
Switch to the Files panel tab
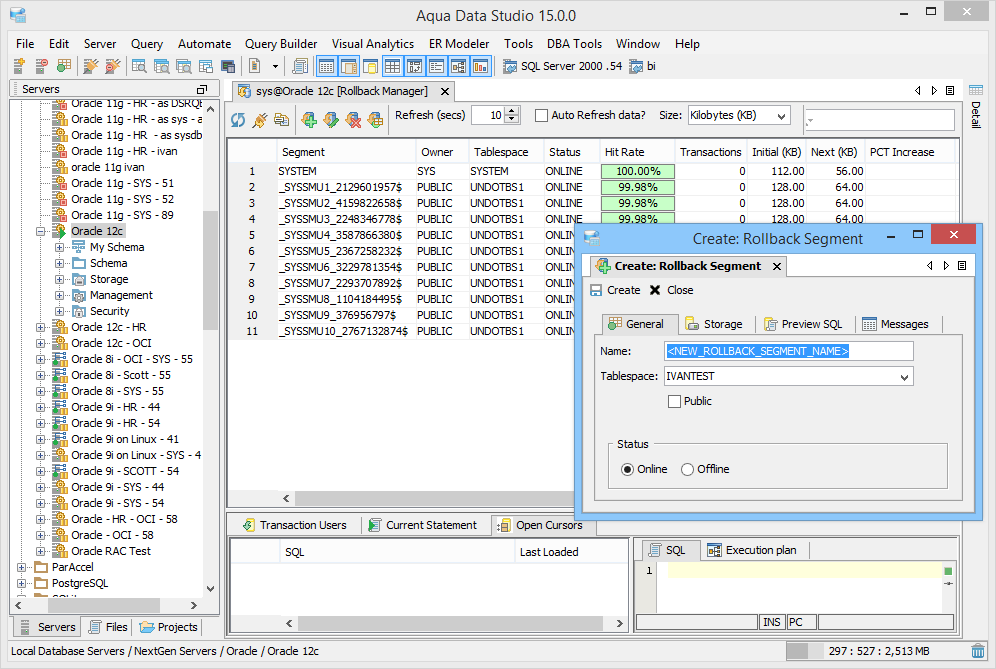click(107, 627)
